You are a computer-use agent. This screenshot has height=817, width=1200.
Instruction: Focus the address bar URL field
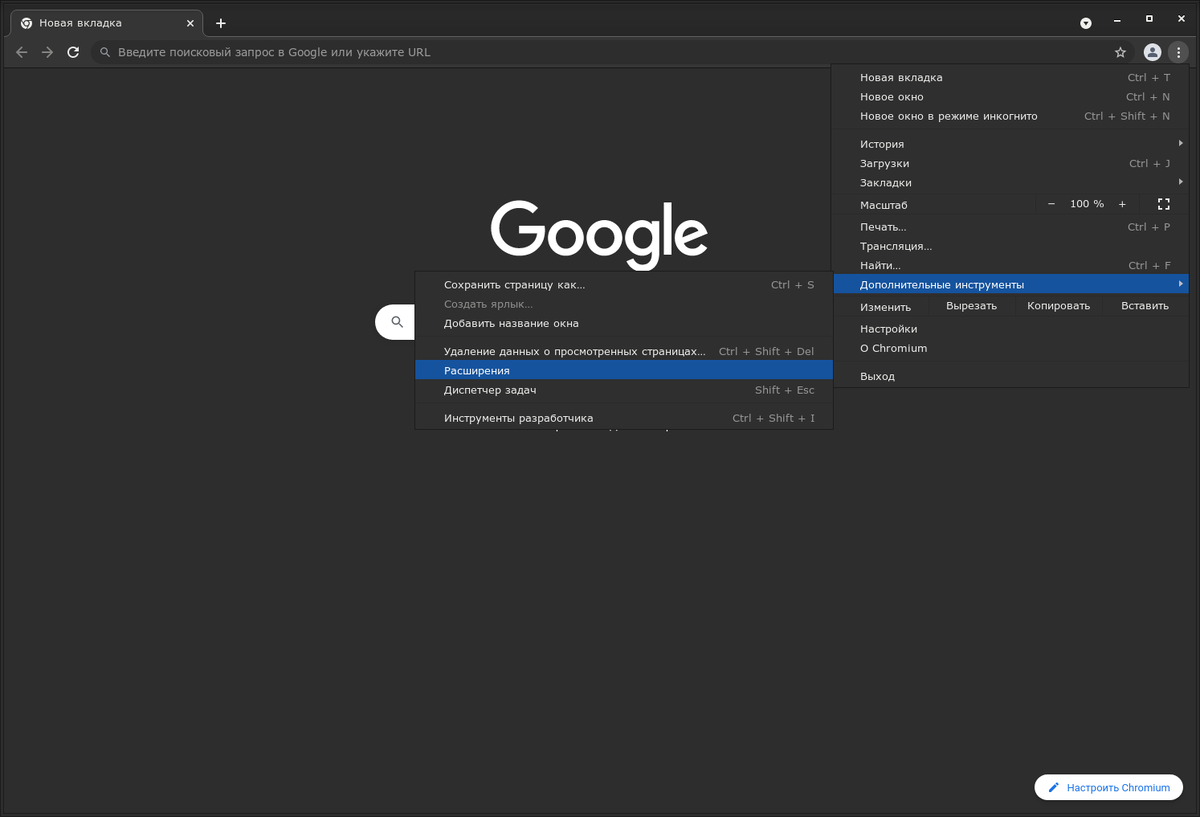(x=600, y=52)
